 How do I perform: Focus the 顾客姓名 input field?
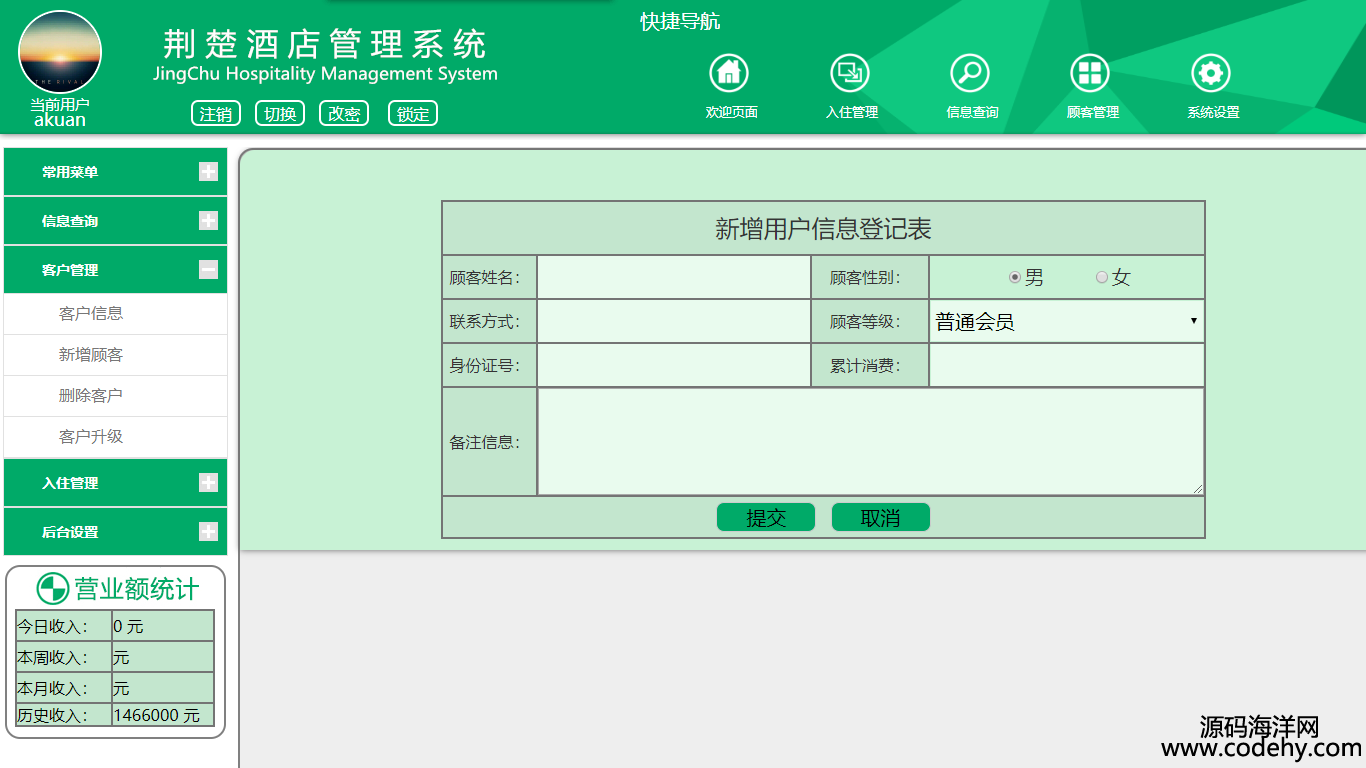coord(673,277)
